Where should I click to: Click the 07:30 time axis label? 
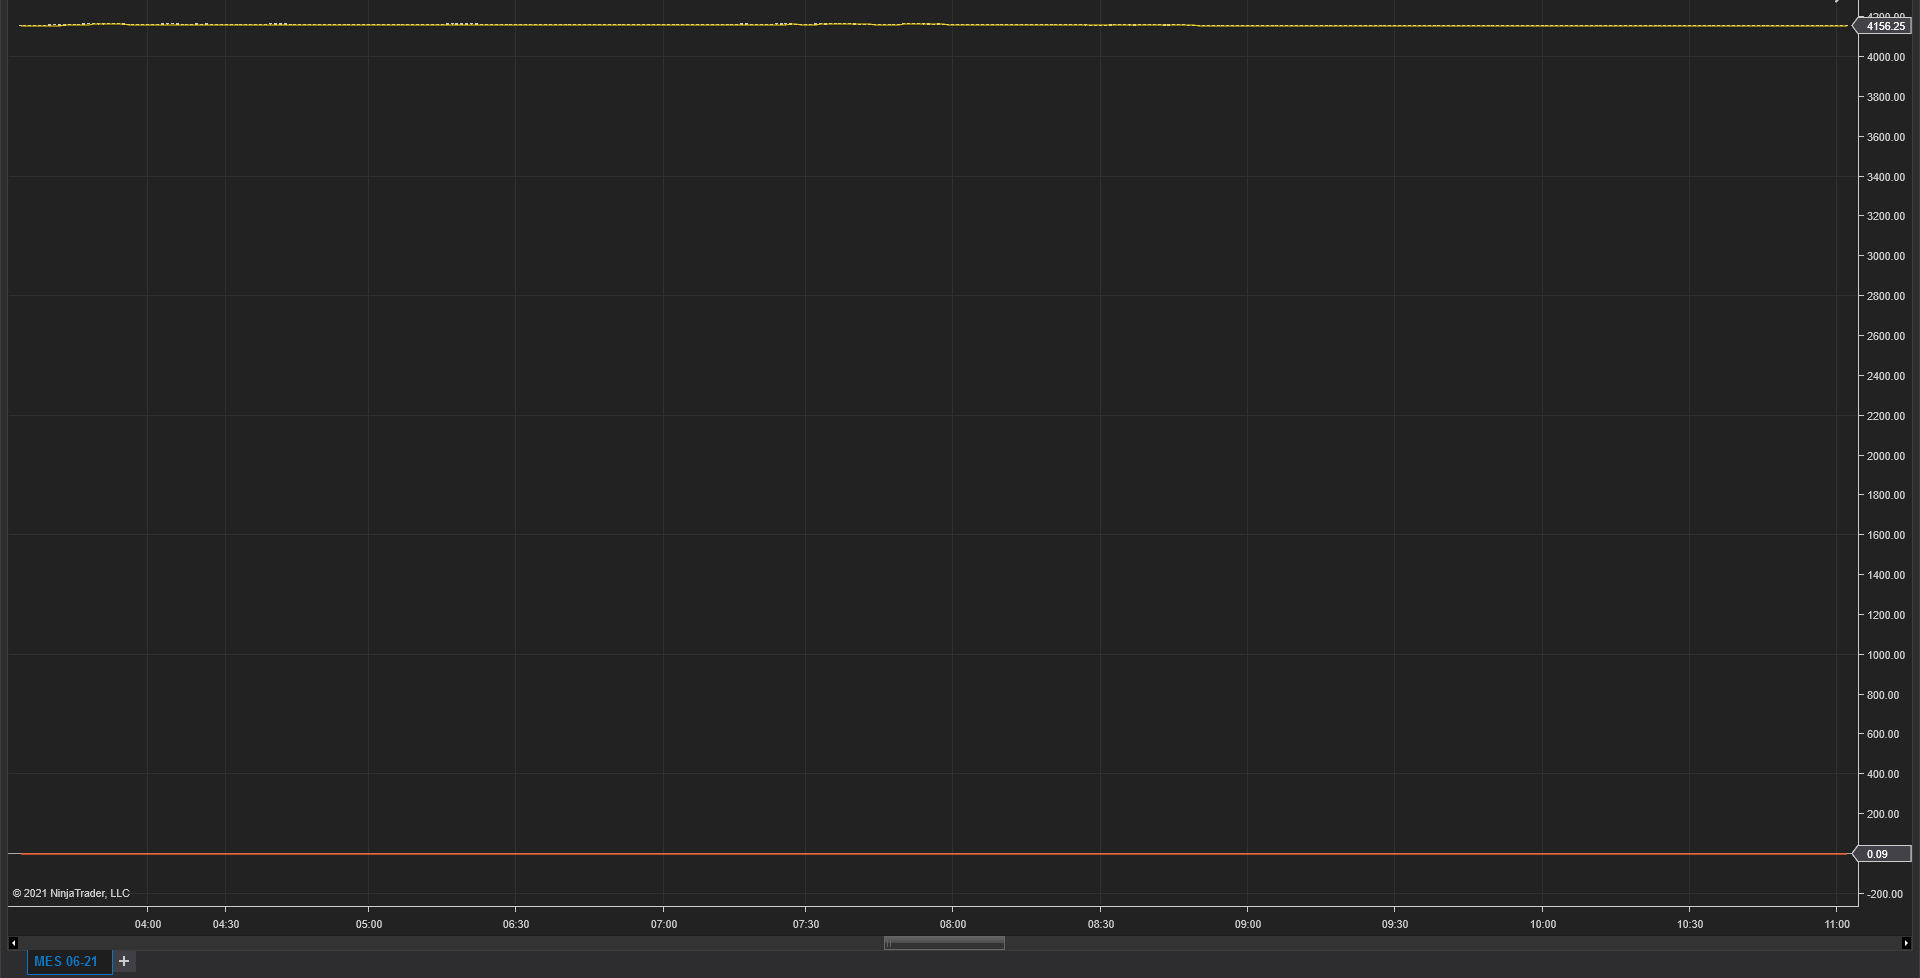point(806,924)
